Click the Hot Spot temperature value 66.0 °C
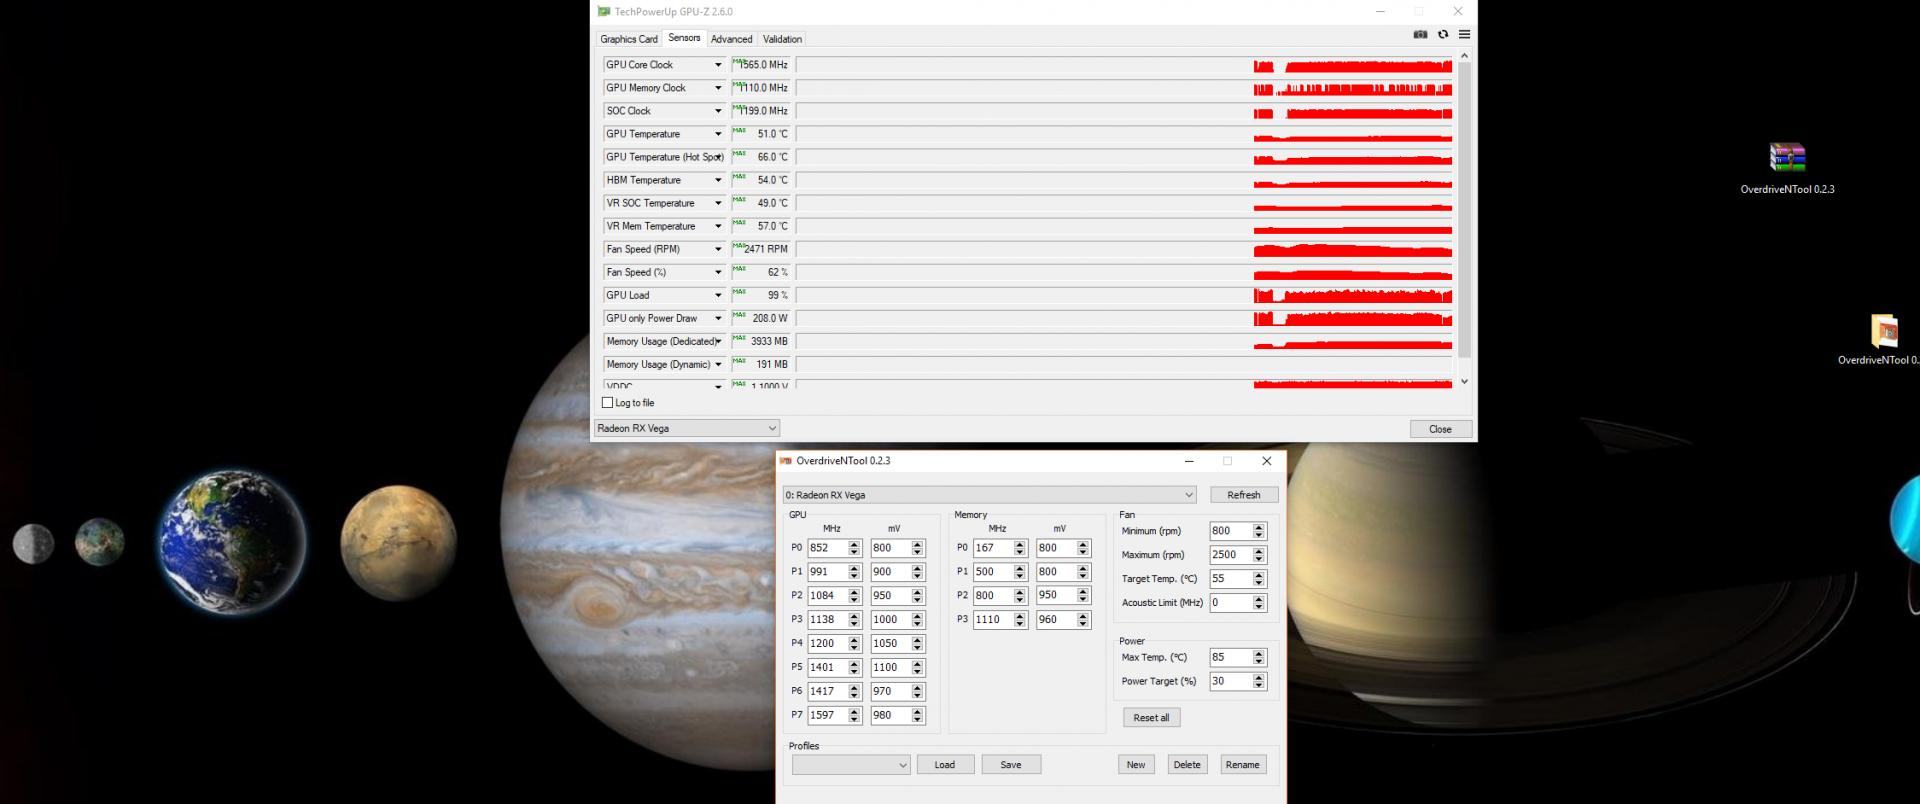 pyautogui.click(x=760, y=157)
